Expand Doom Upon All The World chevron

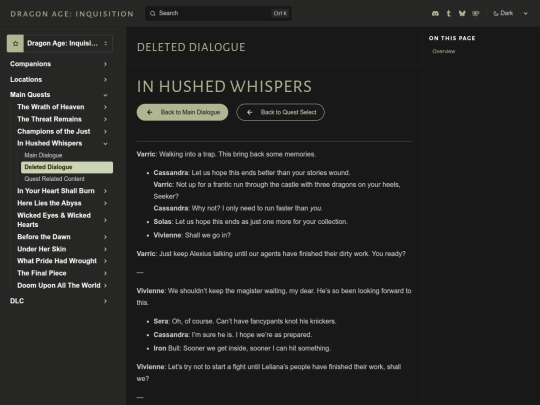[105, 285]
